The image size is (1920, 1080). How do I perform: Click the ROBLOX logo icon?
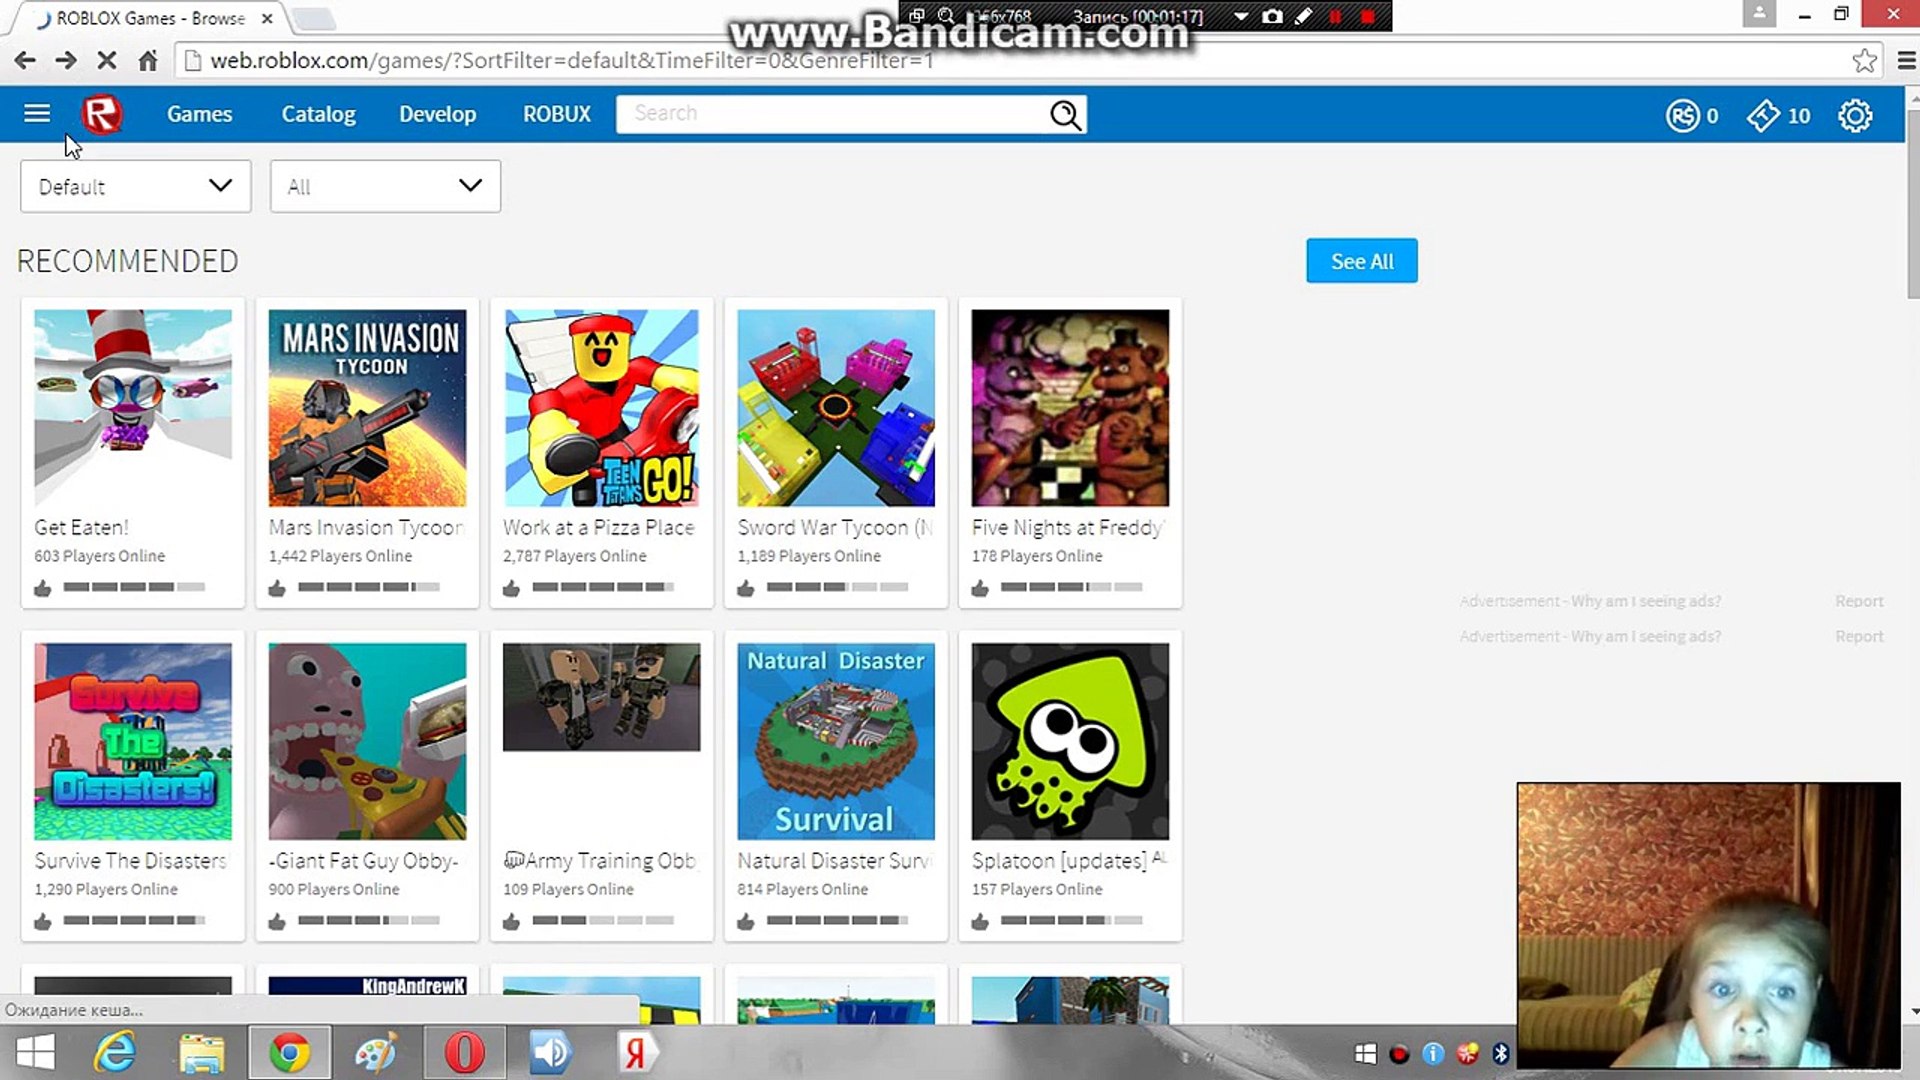coord(101,114)
